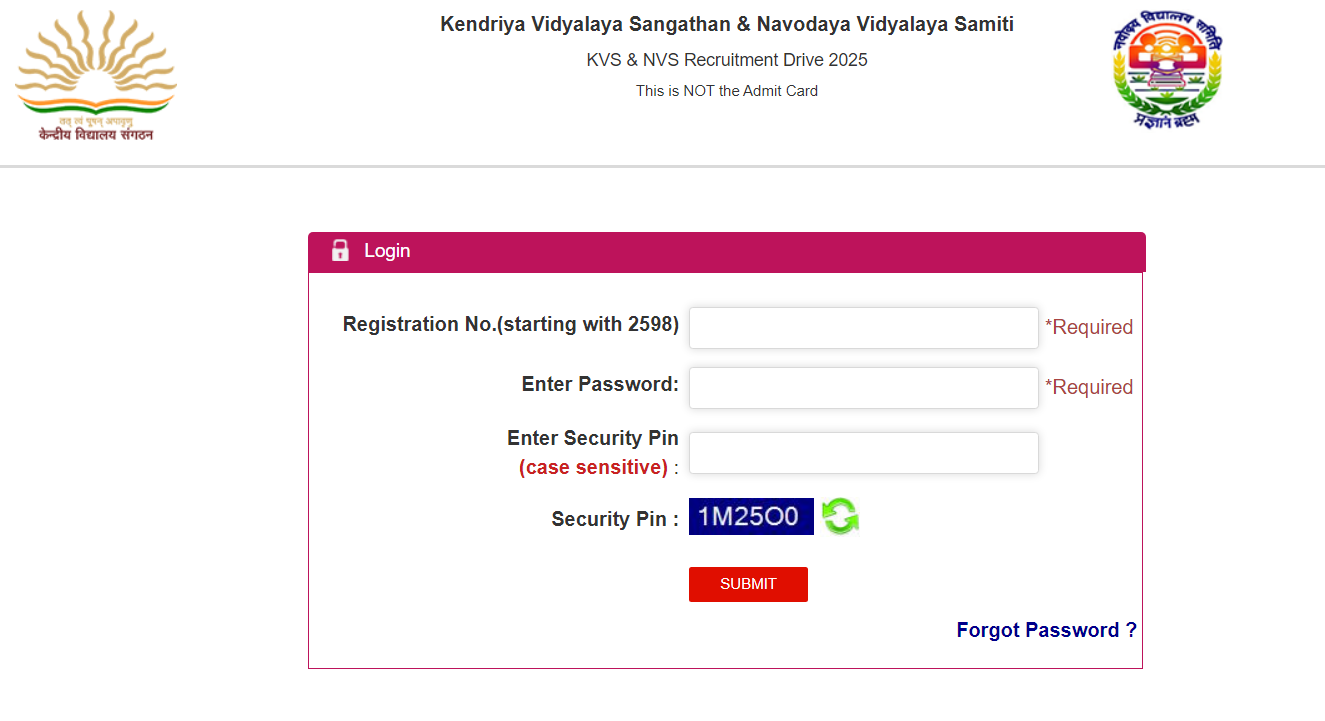Click the Login panel header title
The height and width of the screenshot is (721, 1325).
pos(387,251)
